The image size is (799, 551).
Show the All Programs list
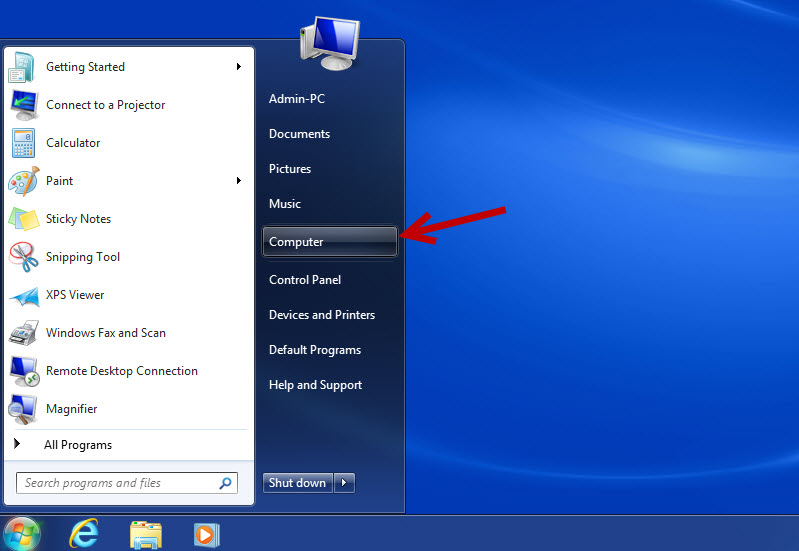click(77, 445)
